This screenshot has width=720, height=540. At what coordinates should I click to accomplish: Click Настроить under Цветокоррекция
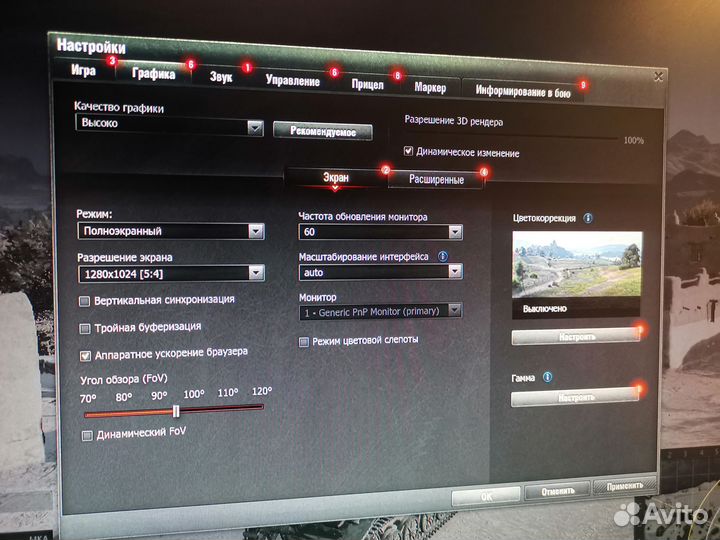click(576, 337)
